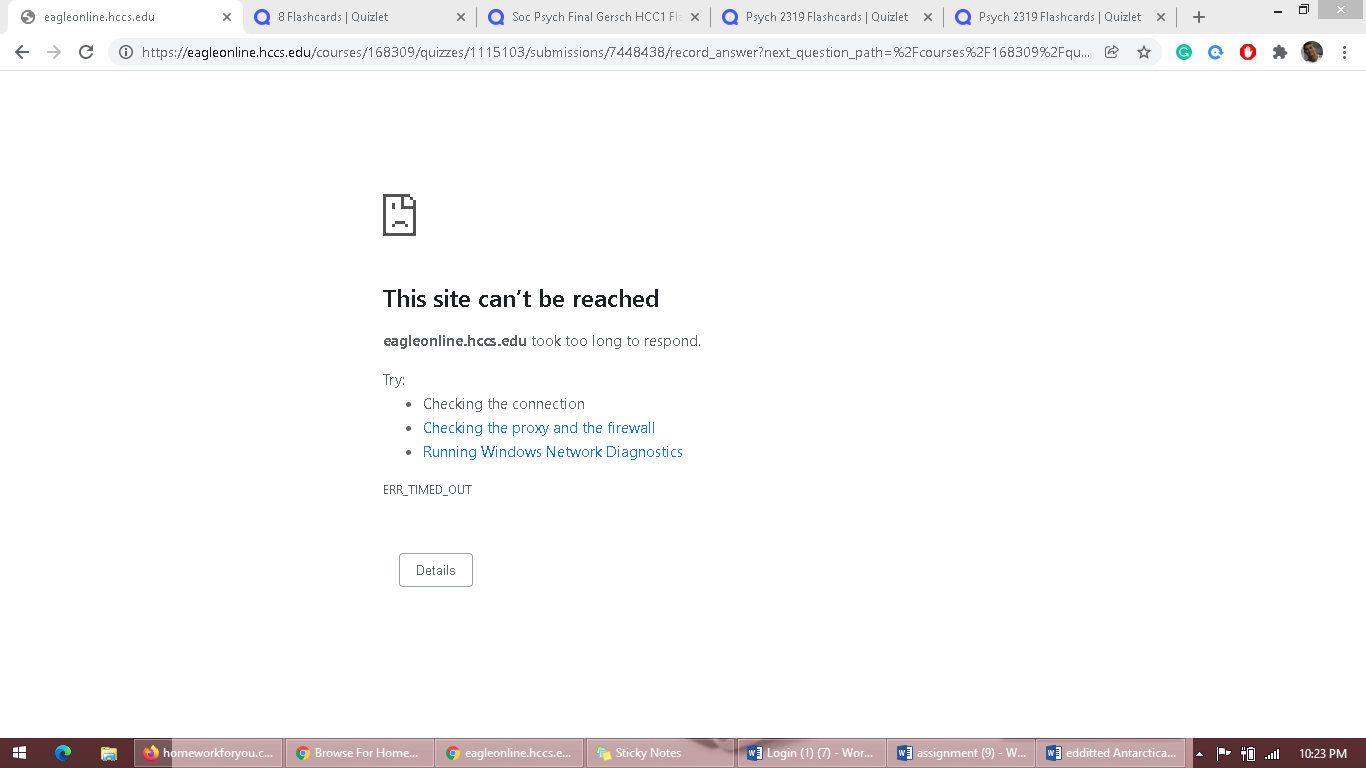Click the address bar URL field
1366x768 pixels.
tap(615, 52)
